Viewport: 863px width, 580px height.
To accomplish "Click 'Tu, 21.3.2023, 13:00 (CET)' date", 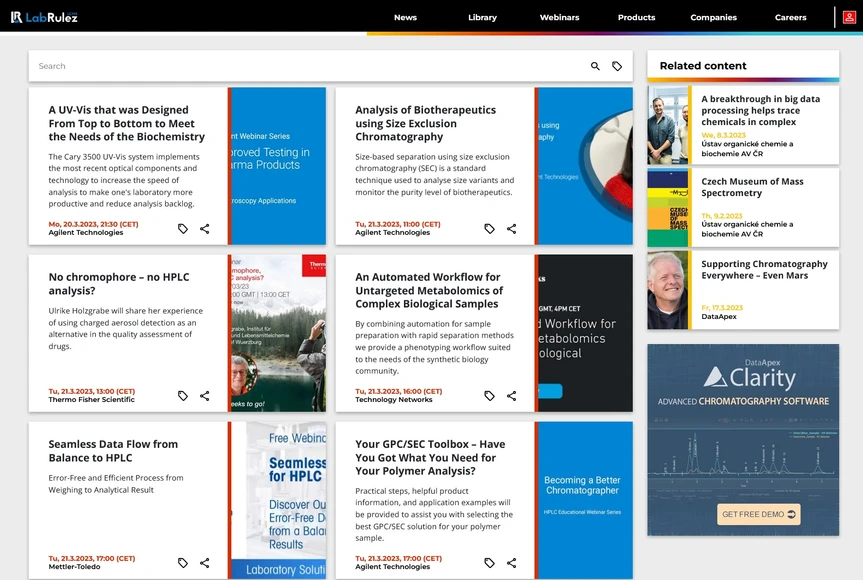I will 91,391.
